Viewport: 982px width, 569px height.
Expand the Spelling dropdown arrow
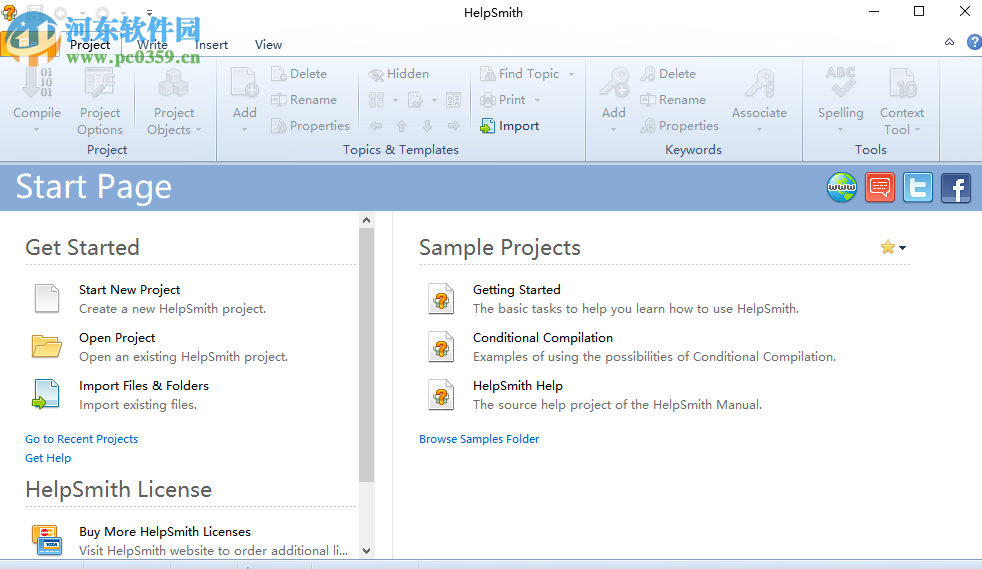[x=840, y=130]
